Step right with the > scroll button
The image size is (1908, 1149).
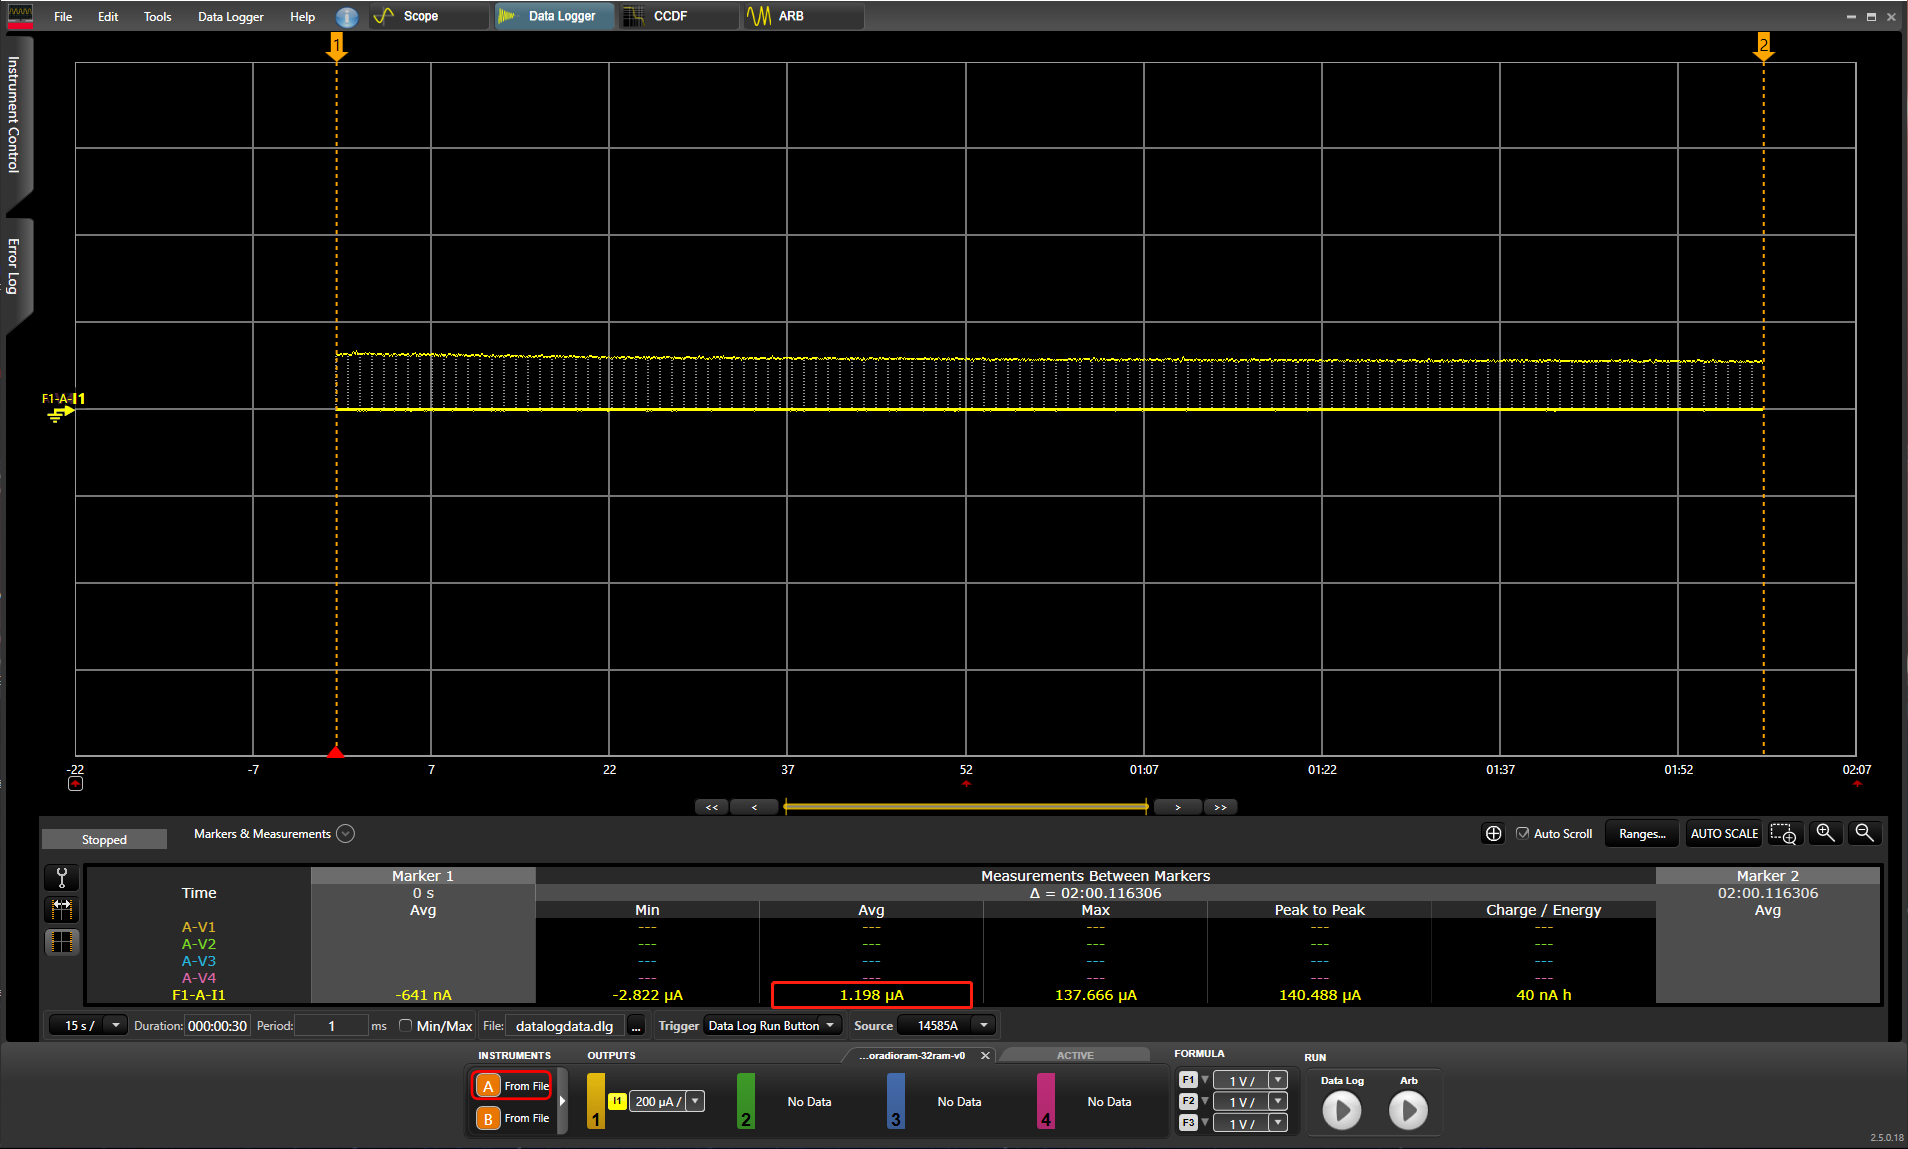point(1177,807)
